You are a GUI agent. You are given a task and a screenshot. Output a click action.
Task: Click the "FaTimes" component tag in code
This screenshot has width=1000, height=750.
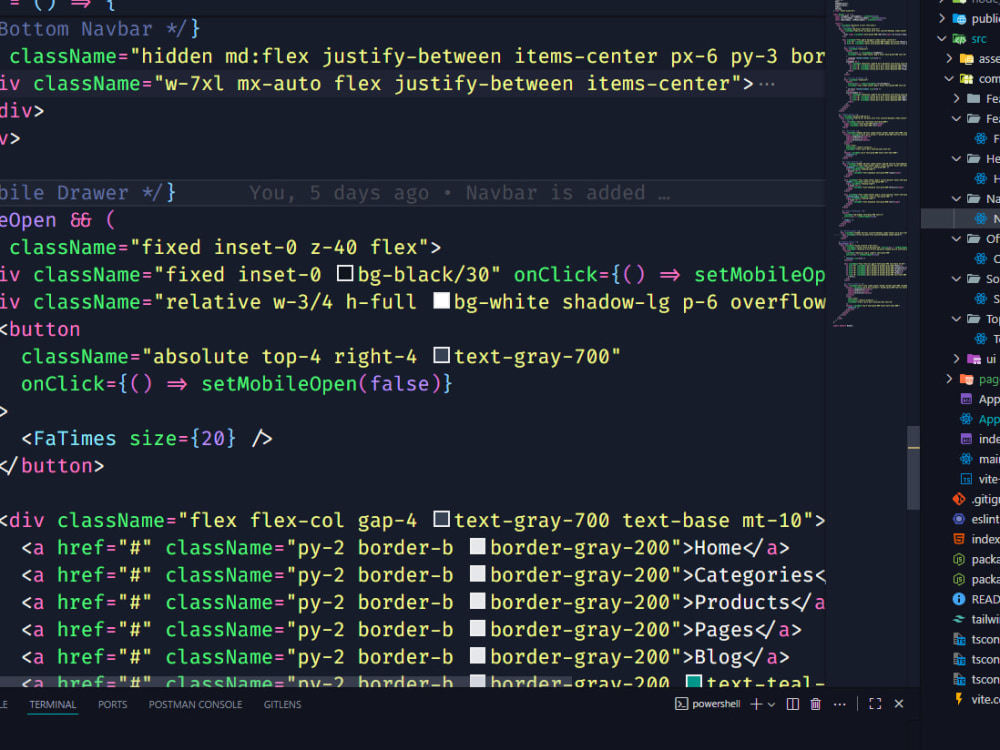click(75, 439)
